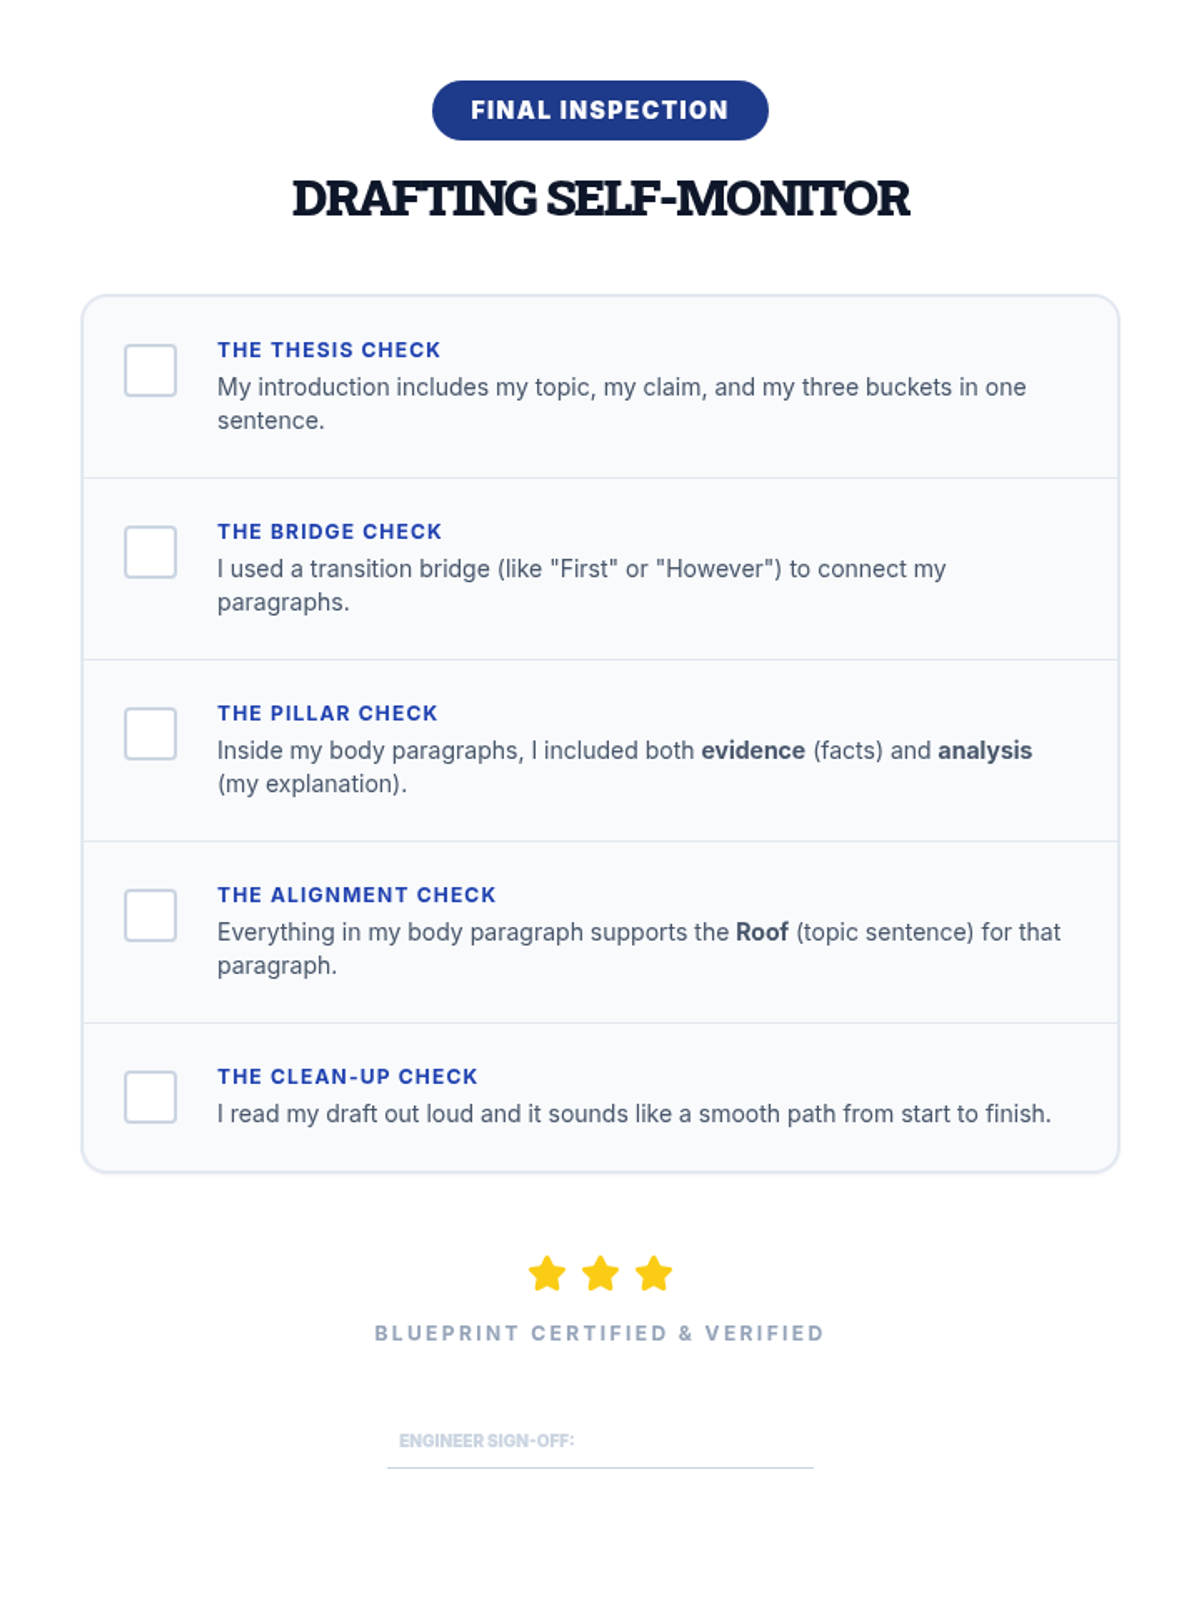Click the bold word "evidence"
Image resolution: width=1200 pixels, height=1600 pixels.
(x=753, y=751)
